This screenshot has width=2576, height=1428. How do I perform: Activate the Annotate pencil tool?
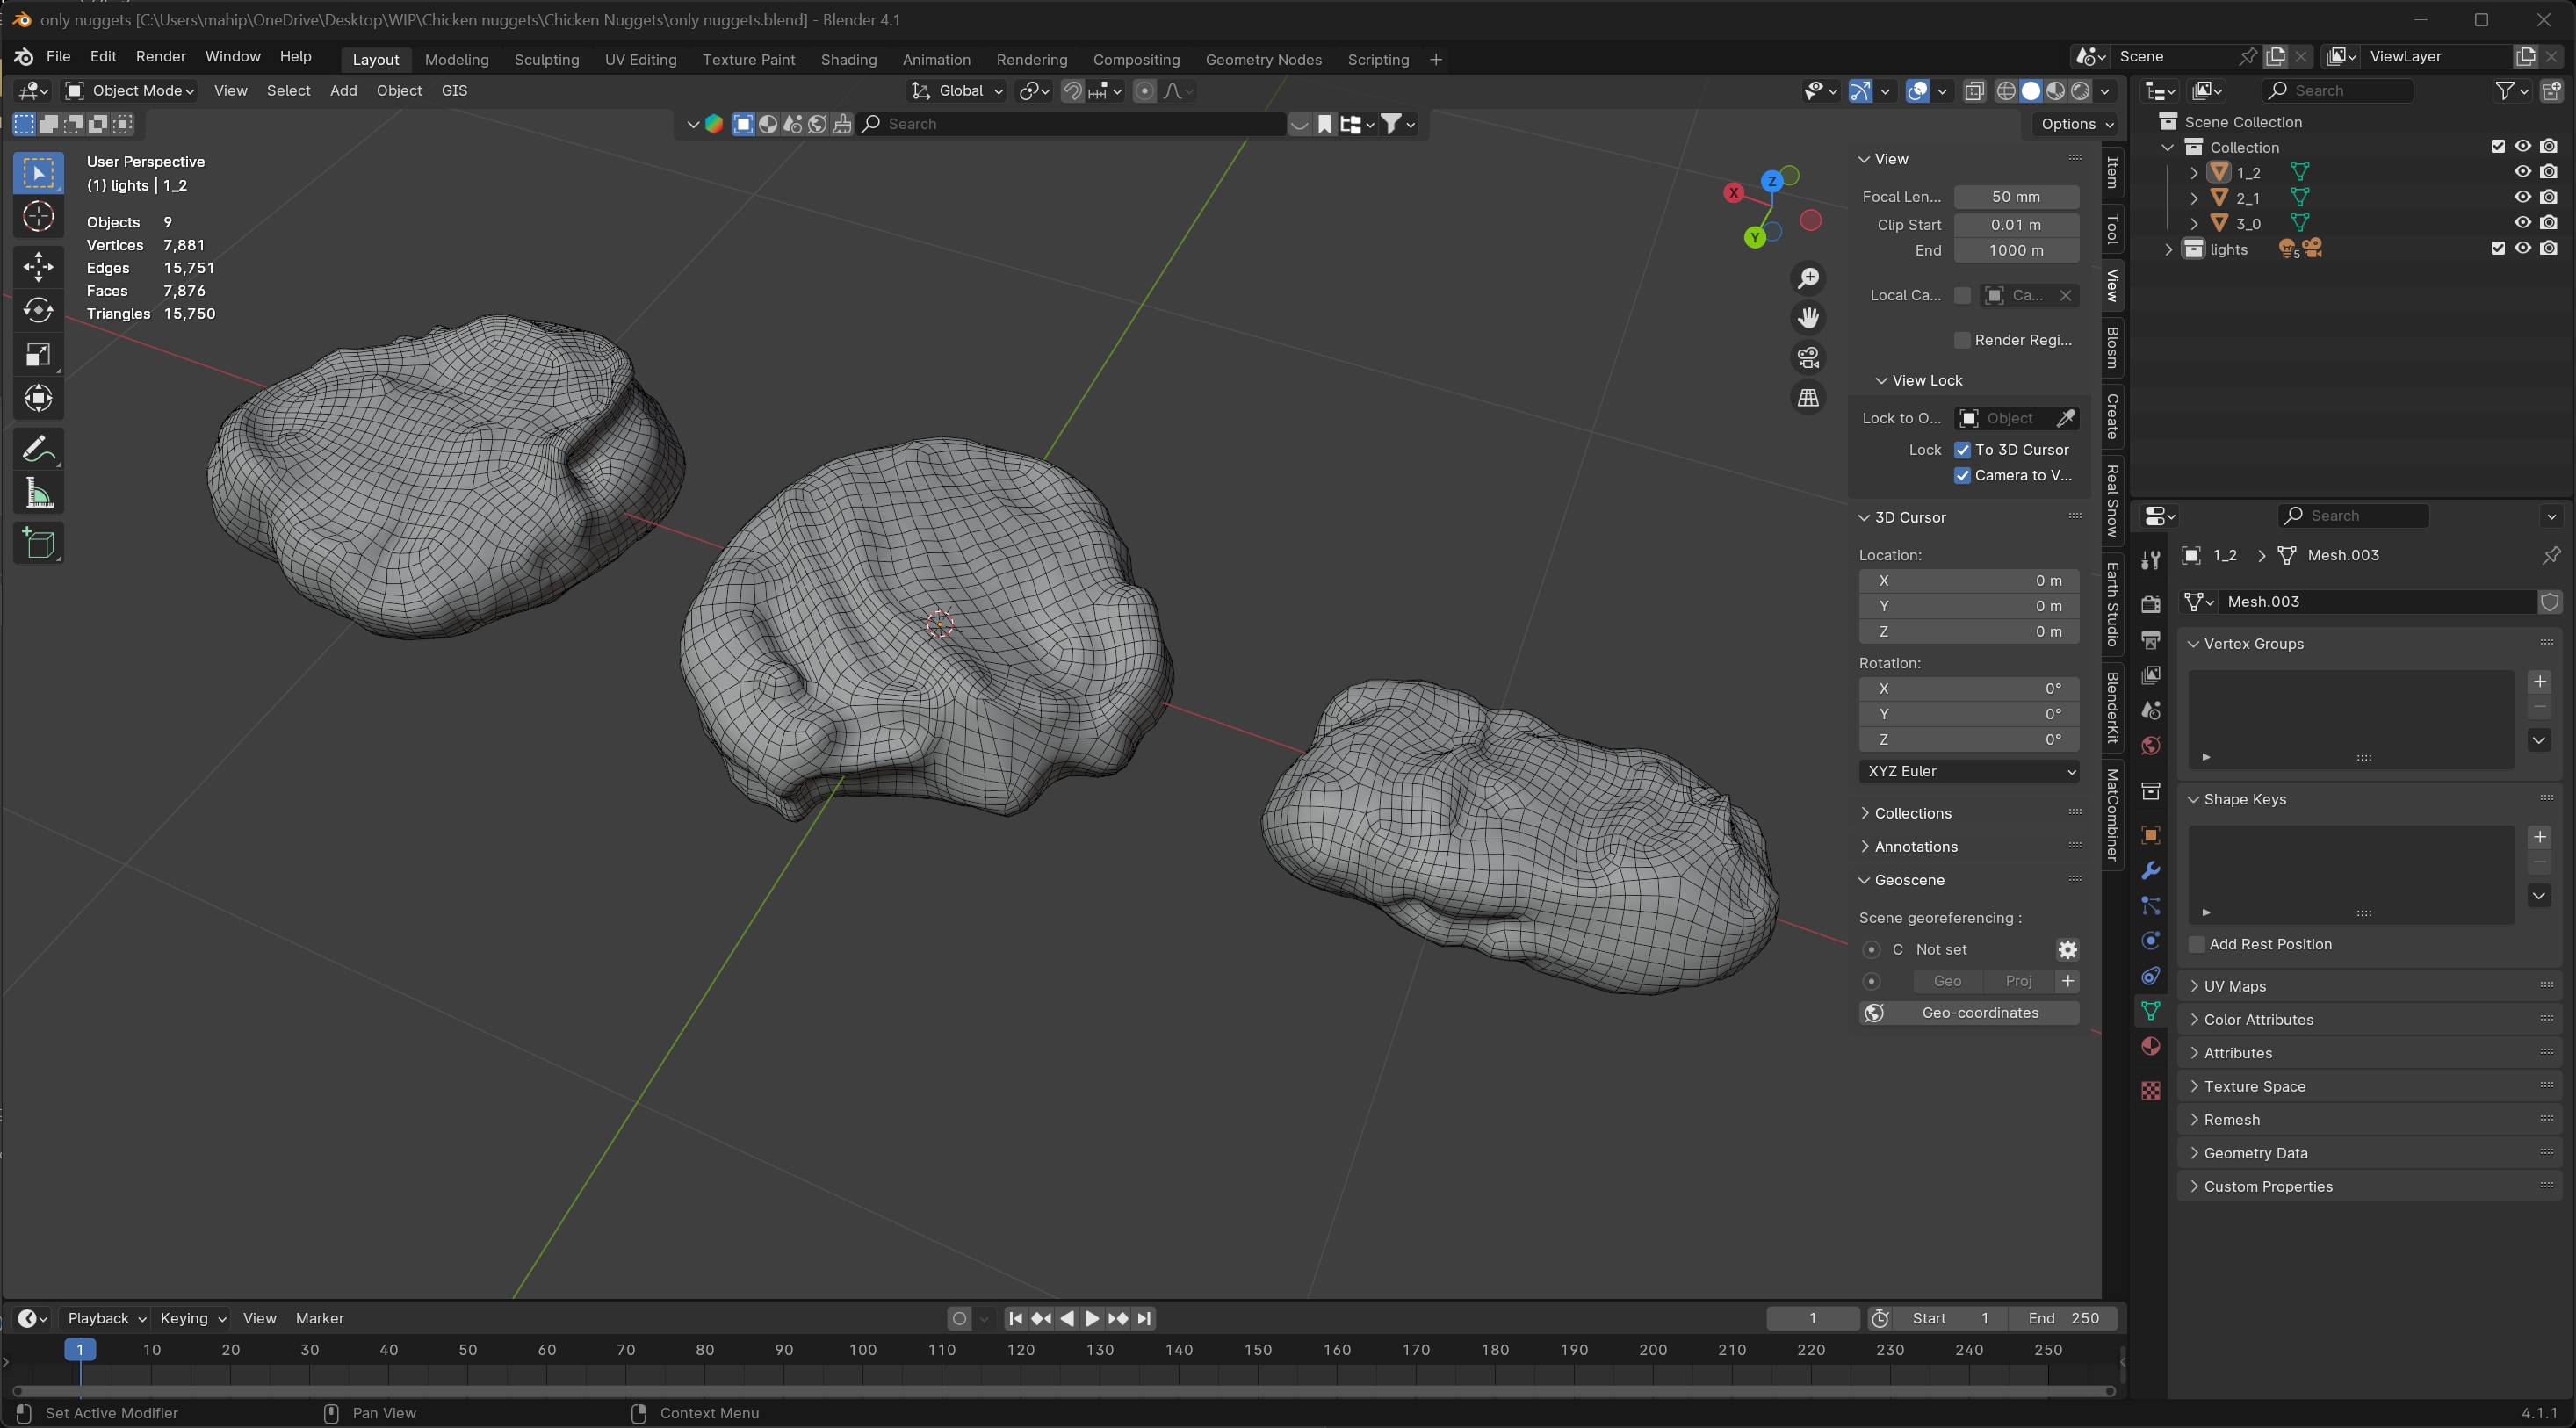(x=38, y=449)
